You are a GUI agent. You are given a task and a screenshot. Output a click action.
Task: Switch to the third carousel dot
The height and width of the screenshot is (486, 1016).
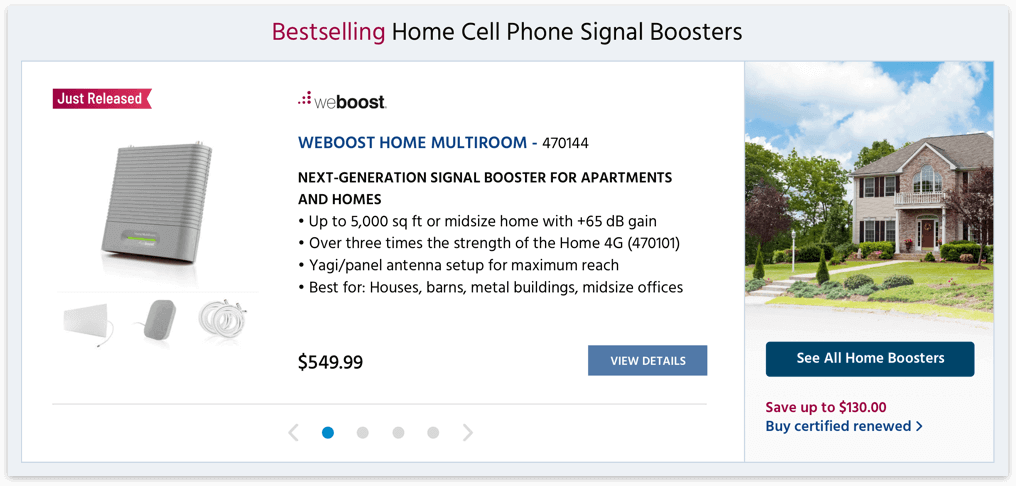pyautogui.click(x=398, y=433)
